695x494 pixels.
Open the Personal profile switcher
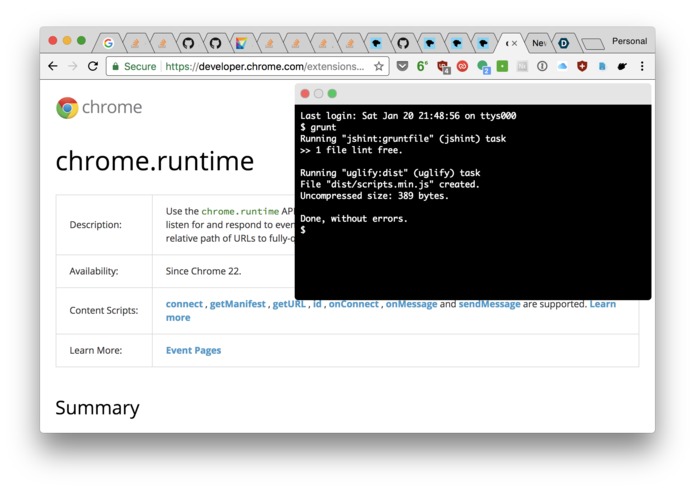click(x=629, y=41)
